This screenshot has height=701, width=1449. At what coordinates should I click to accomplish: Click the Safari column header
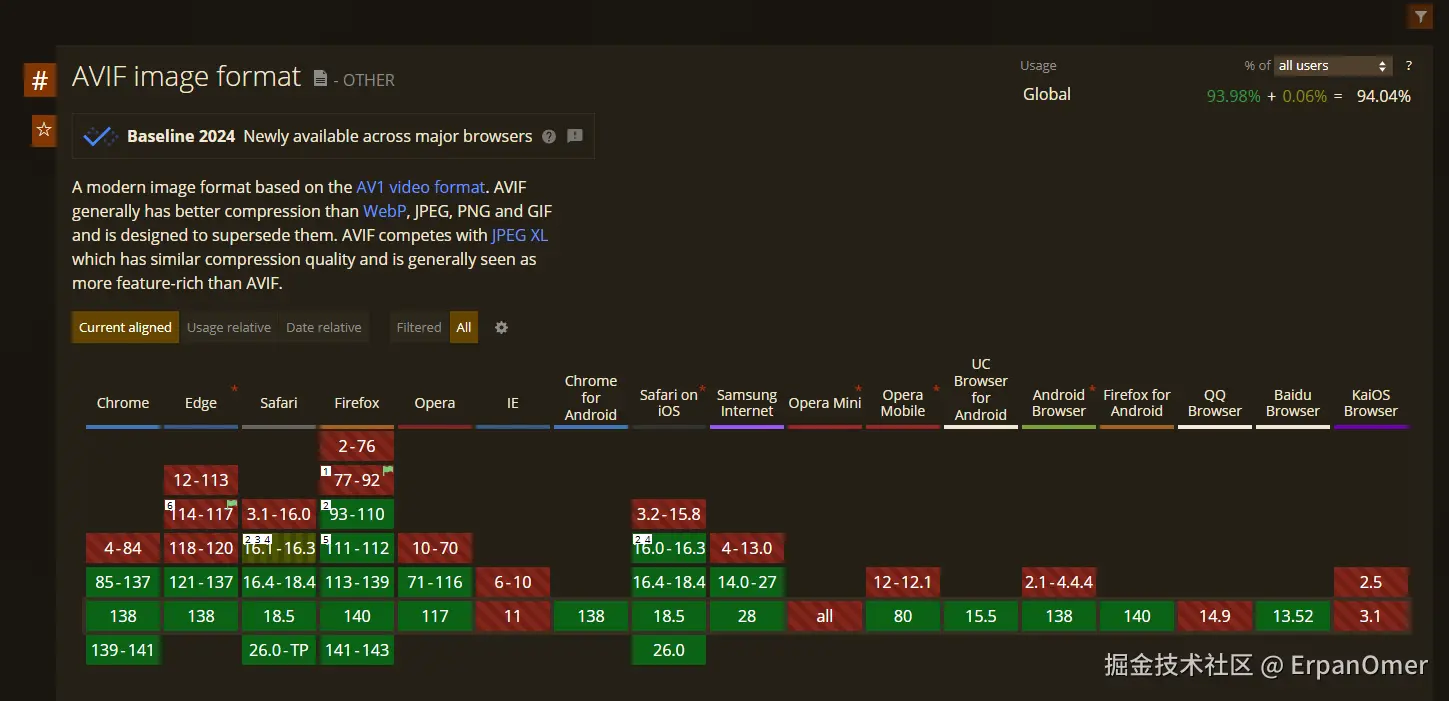point(279,403)
